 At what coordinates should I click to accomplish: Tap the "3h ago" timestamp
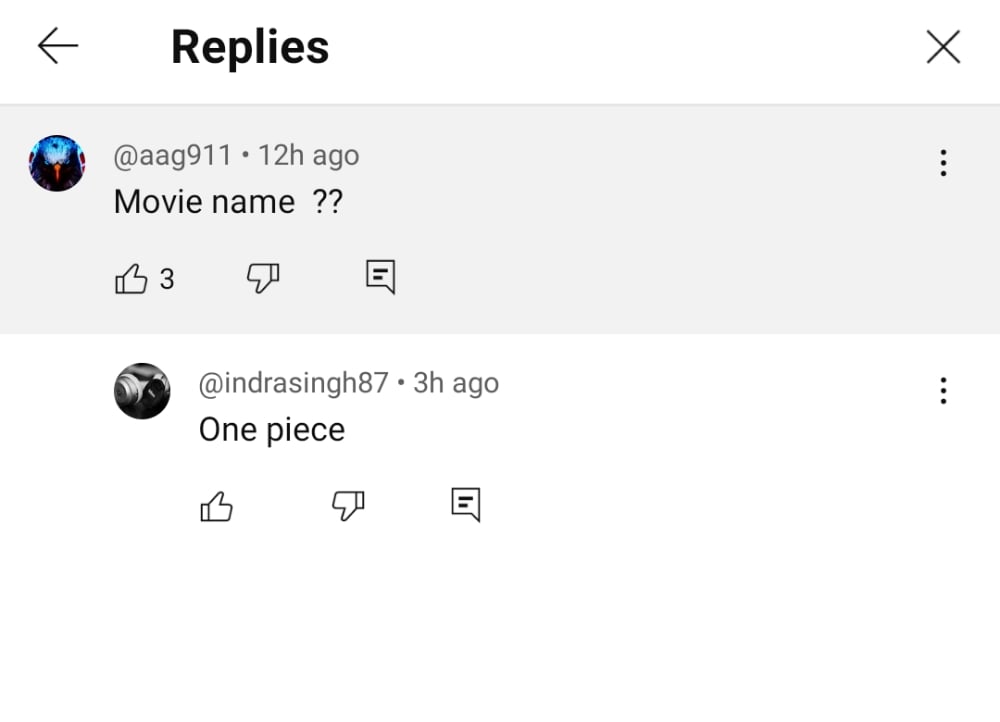pyautogui.click(x=456, y=383)
